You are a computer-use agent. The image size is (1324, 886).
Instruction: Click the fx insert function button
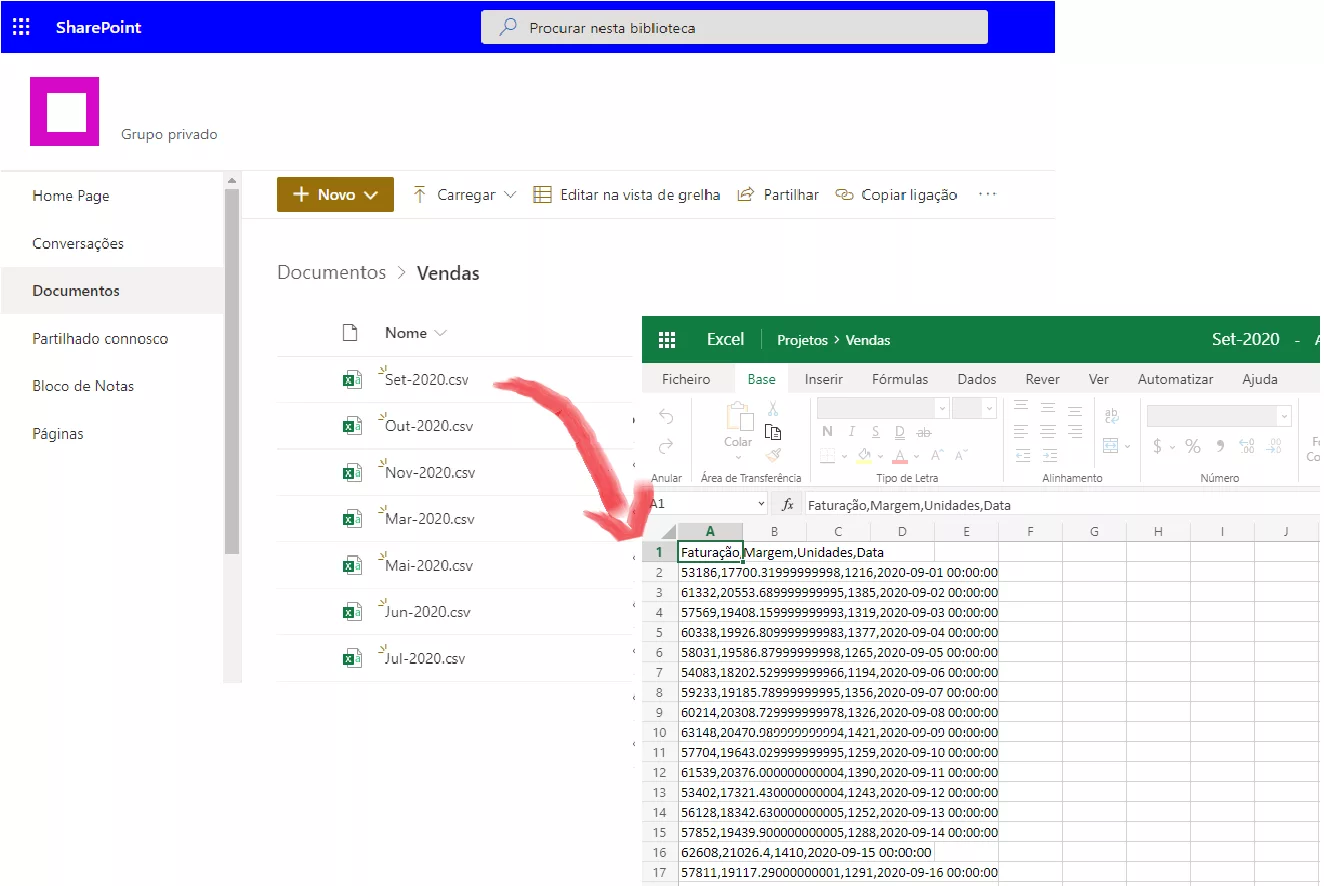788,505
